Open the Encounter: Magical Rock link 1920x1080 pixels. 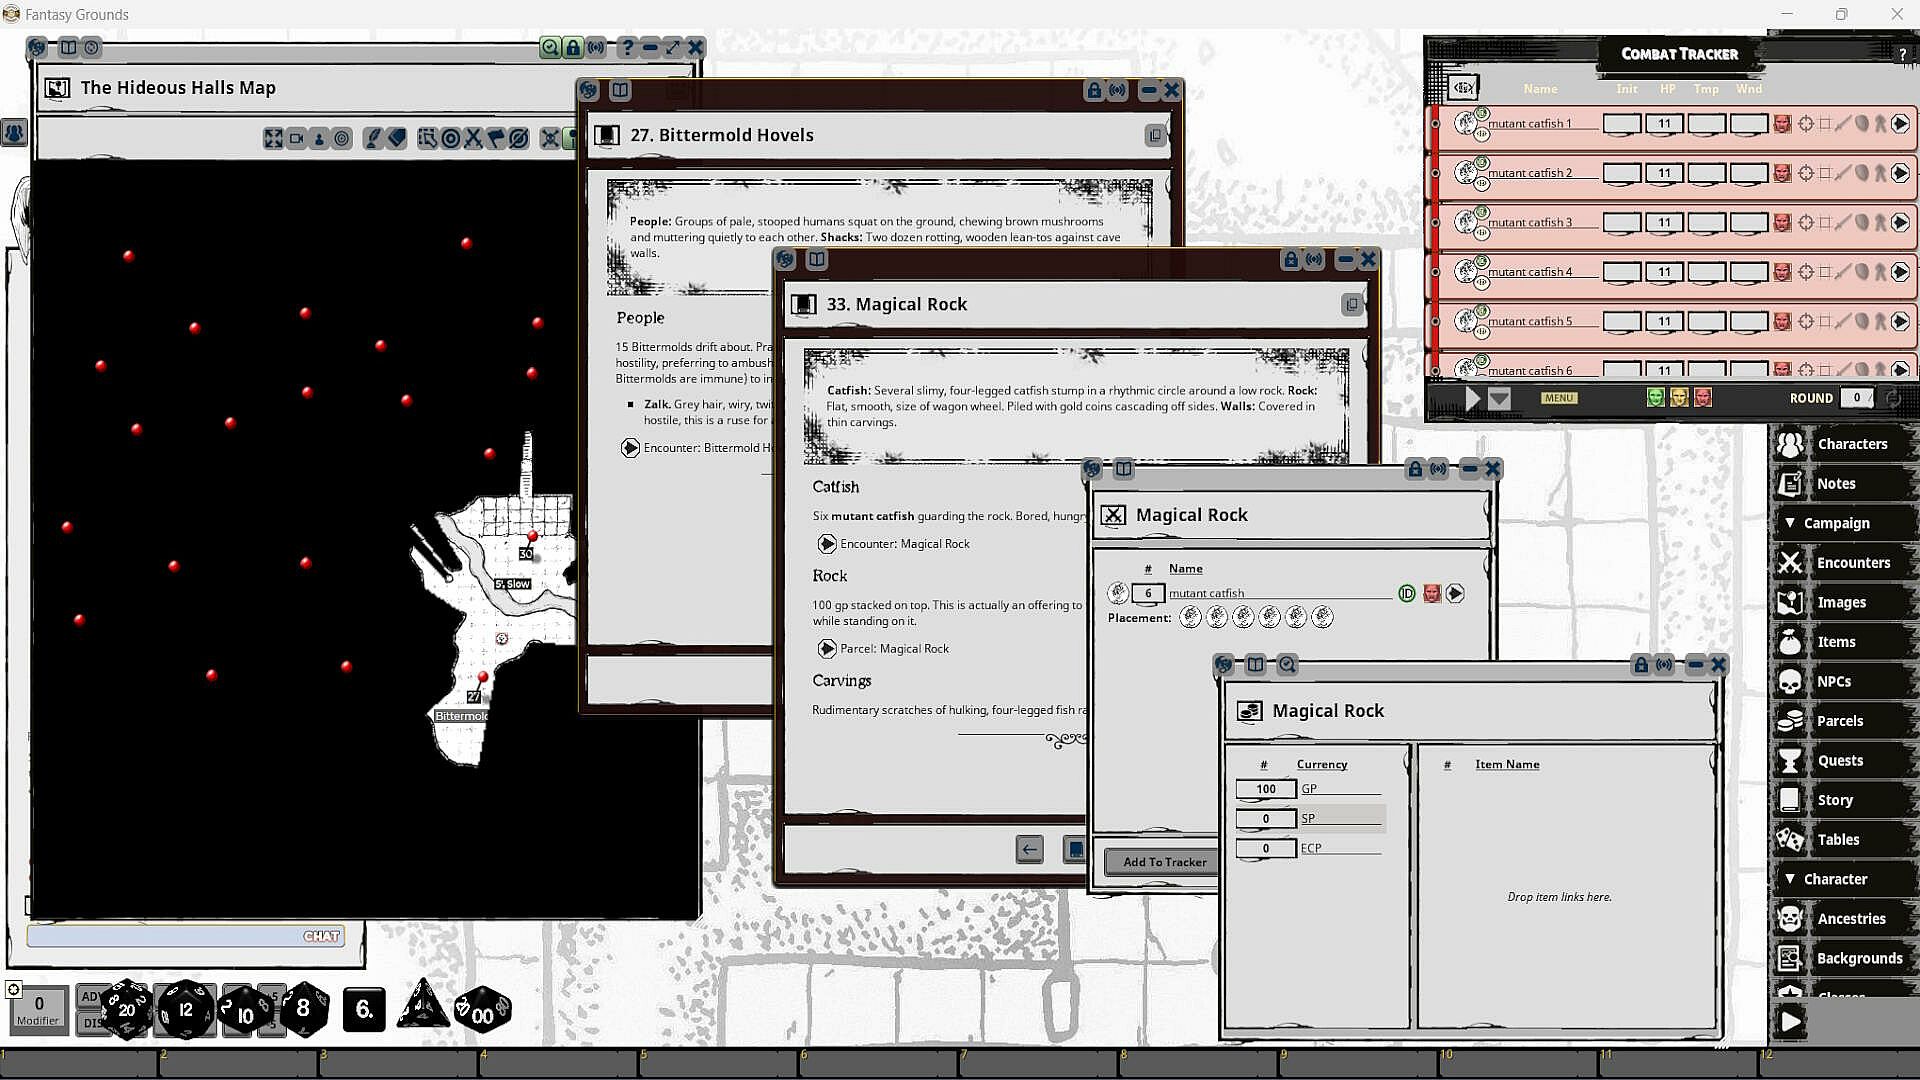click(x=827, y=544)
